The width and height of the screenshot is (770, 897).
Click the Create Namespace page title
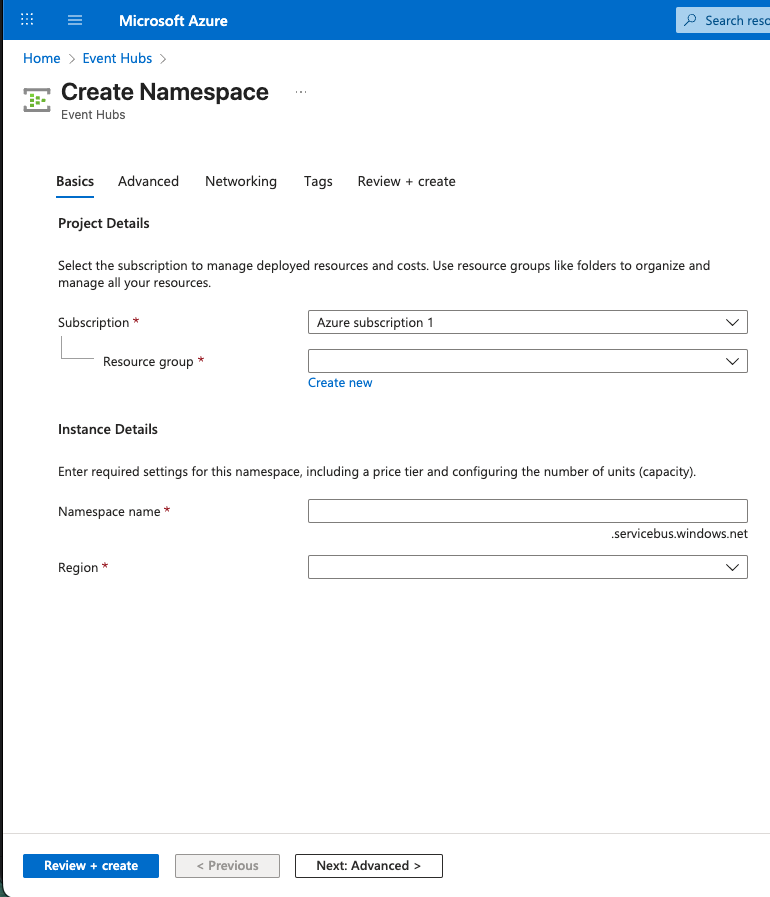click(165, 92)
